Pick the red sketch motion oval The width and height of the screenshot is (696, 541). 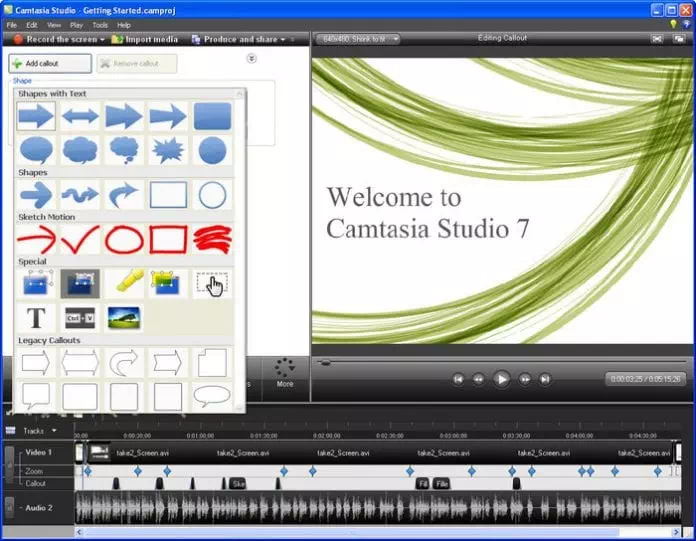(x=124, y=239)
